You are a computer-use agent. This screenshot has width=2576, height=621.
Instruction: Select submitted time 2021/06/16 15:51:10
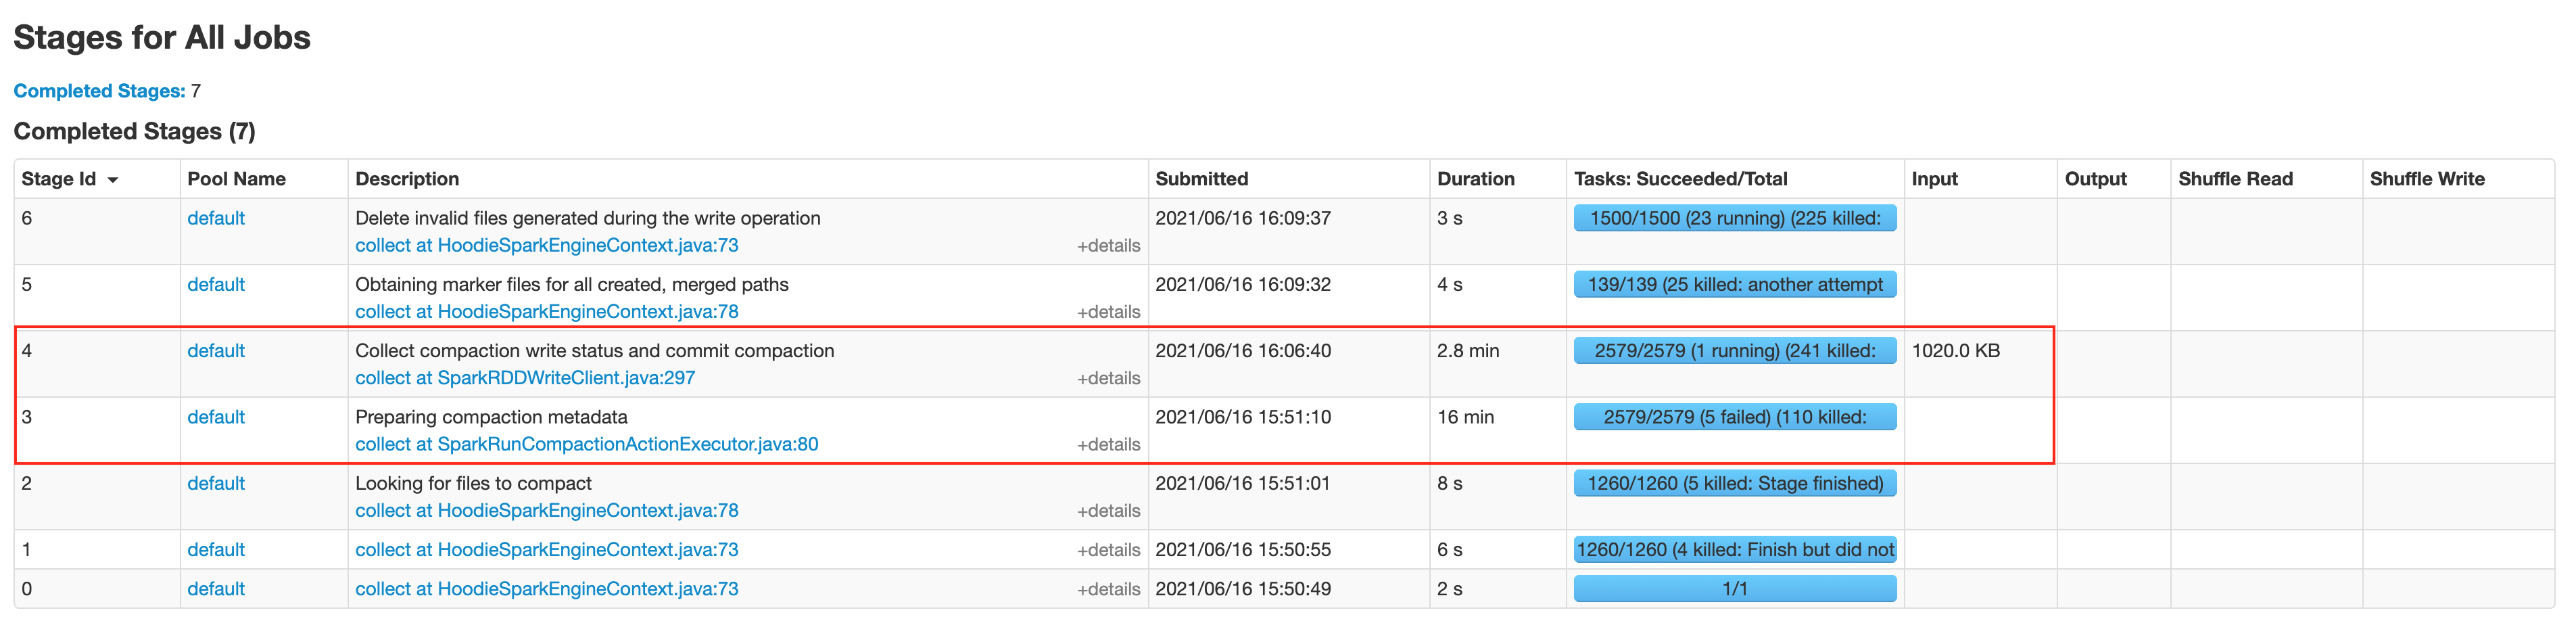pyautogui.click(x=1243, y=417)
